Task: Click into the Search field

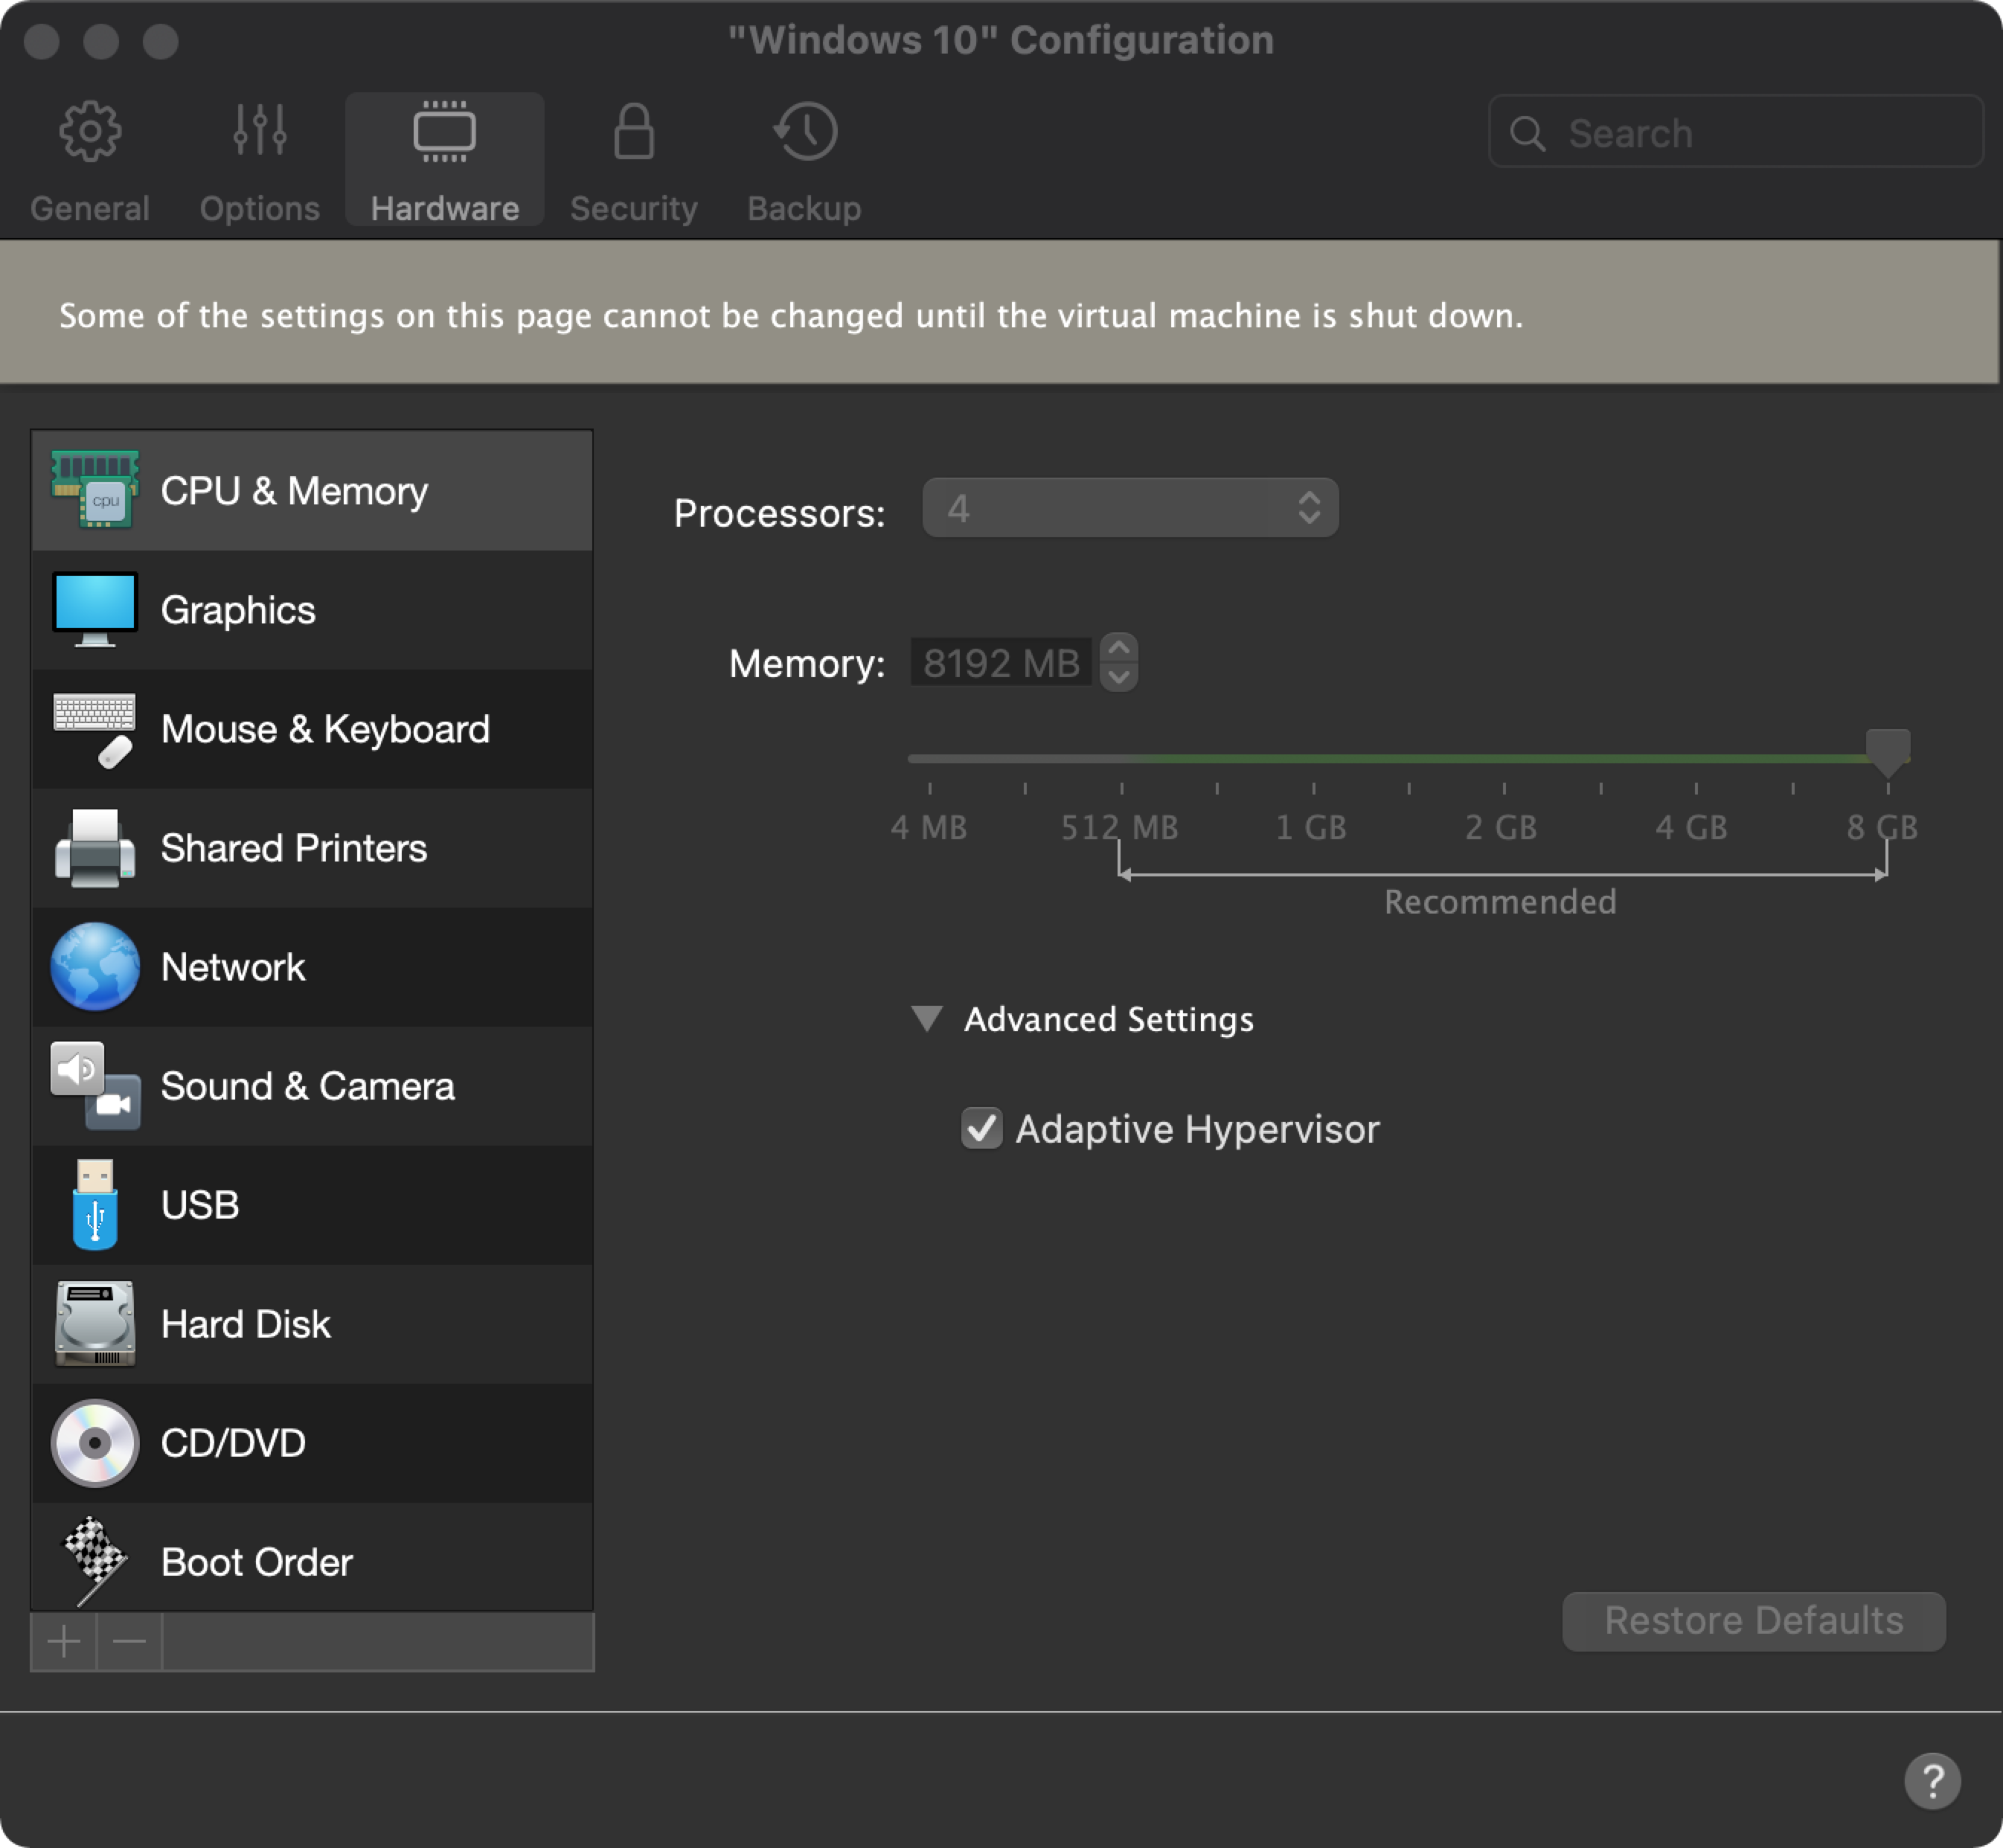Action: click(1736, 131)
